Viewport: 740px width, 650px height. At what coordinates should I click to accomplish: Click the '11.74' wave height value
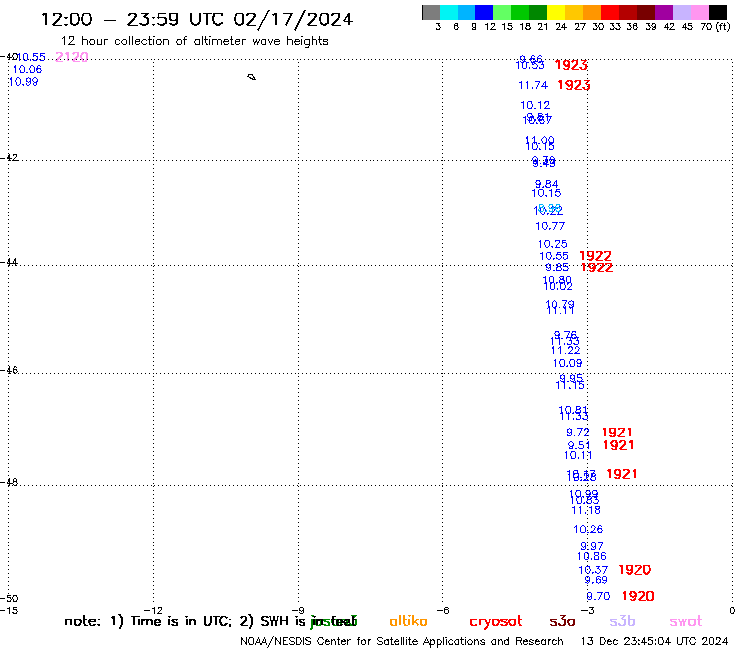(533, 85)
